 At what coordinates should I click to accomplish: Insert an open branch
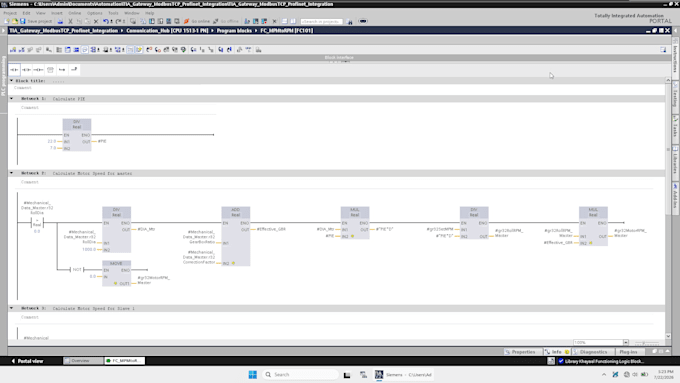[x=62, y=69]
